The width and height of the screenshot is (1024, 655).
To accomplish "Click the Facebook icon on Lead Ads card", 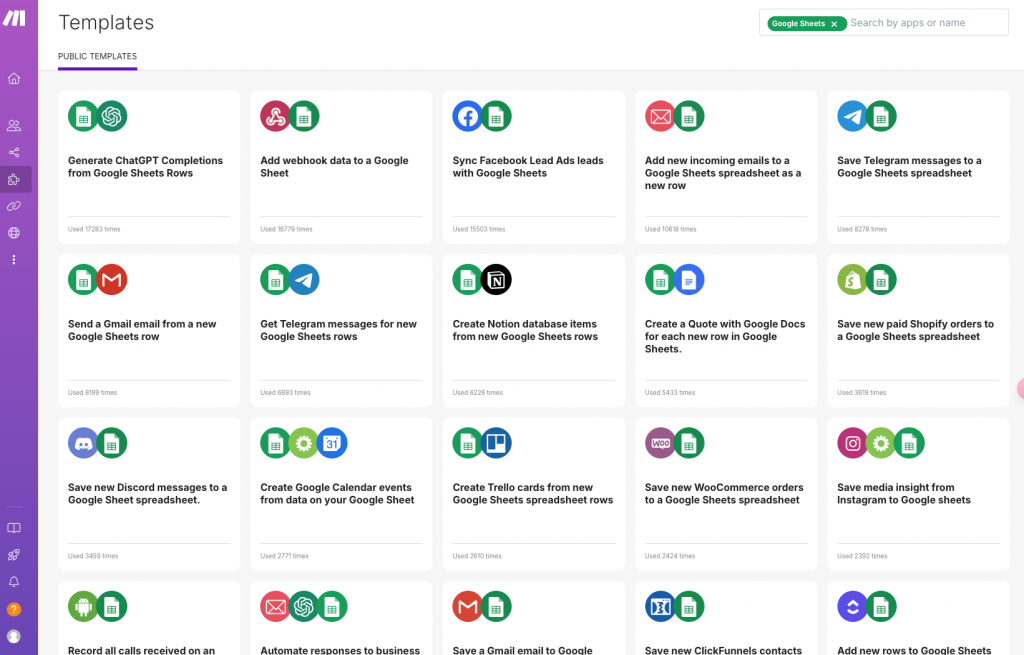I will pos(468,116).
